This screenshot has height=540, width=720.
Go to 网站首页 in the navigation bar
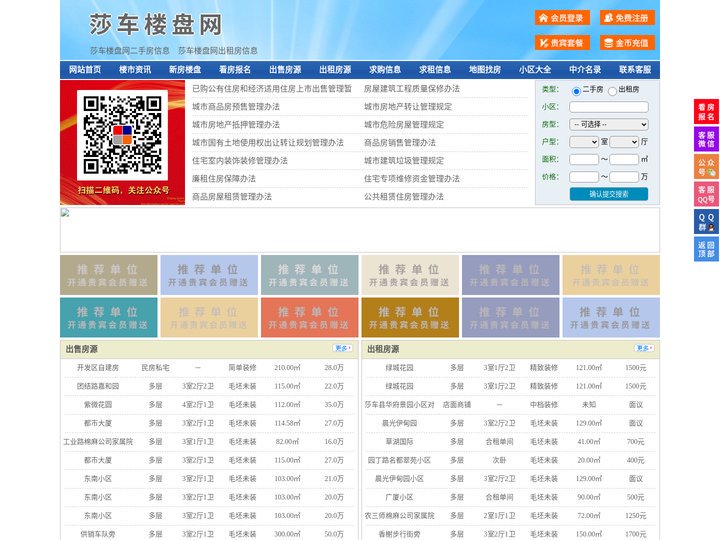click(85, 70)
